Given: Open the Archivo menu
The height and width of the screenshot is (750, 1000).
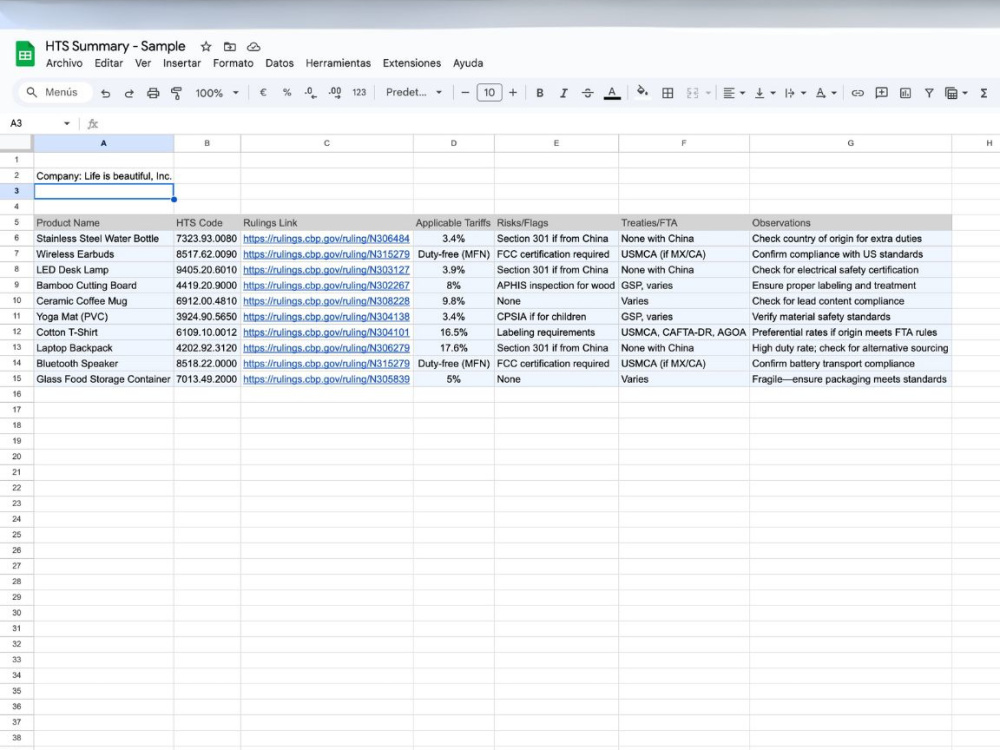Looking at the screenshot, I should point(64,63).
